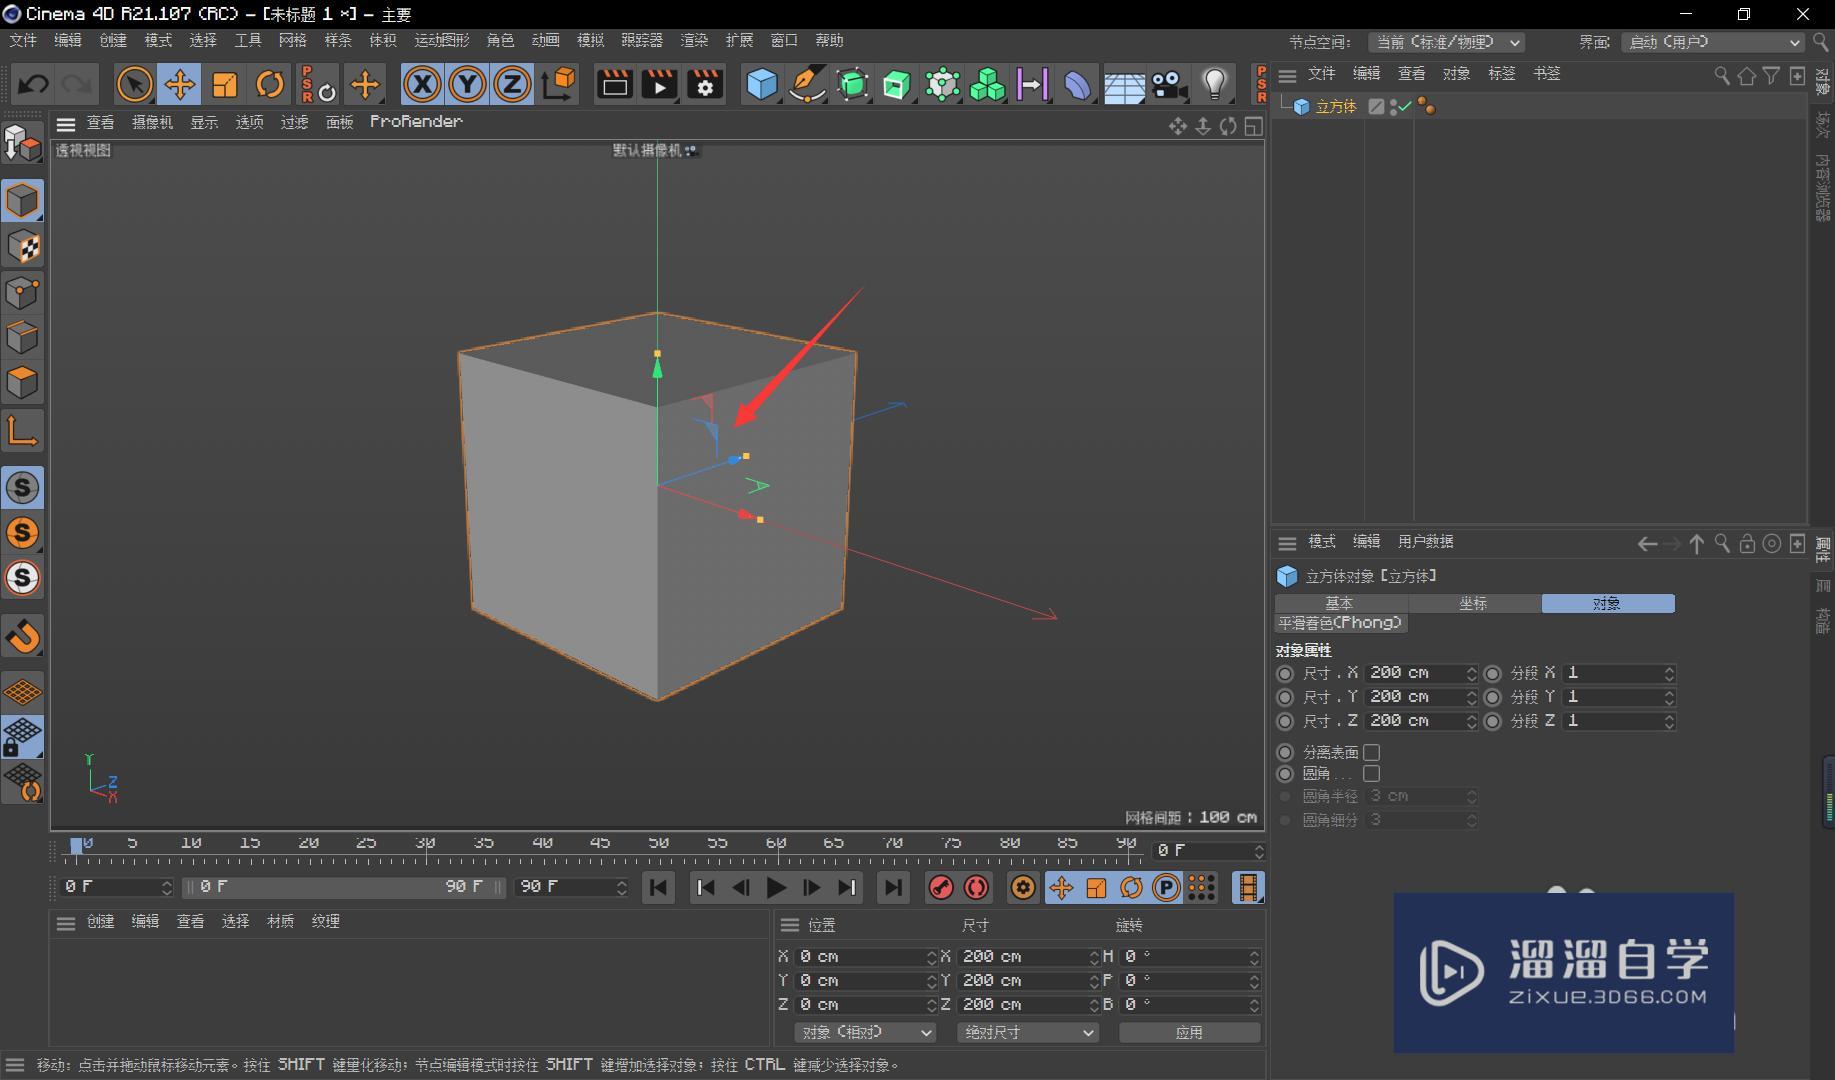Toggle 分段 Y animation radio dot
Screen dimensions: 1835x1080
click(1493, 697)
